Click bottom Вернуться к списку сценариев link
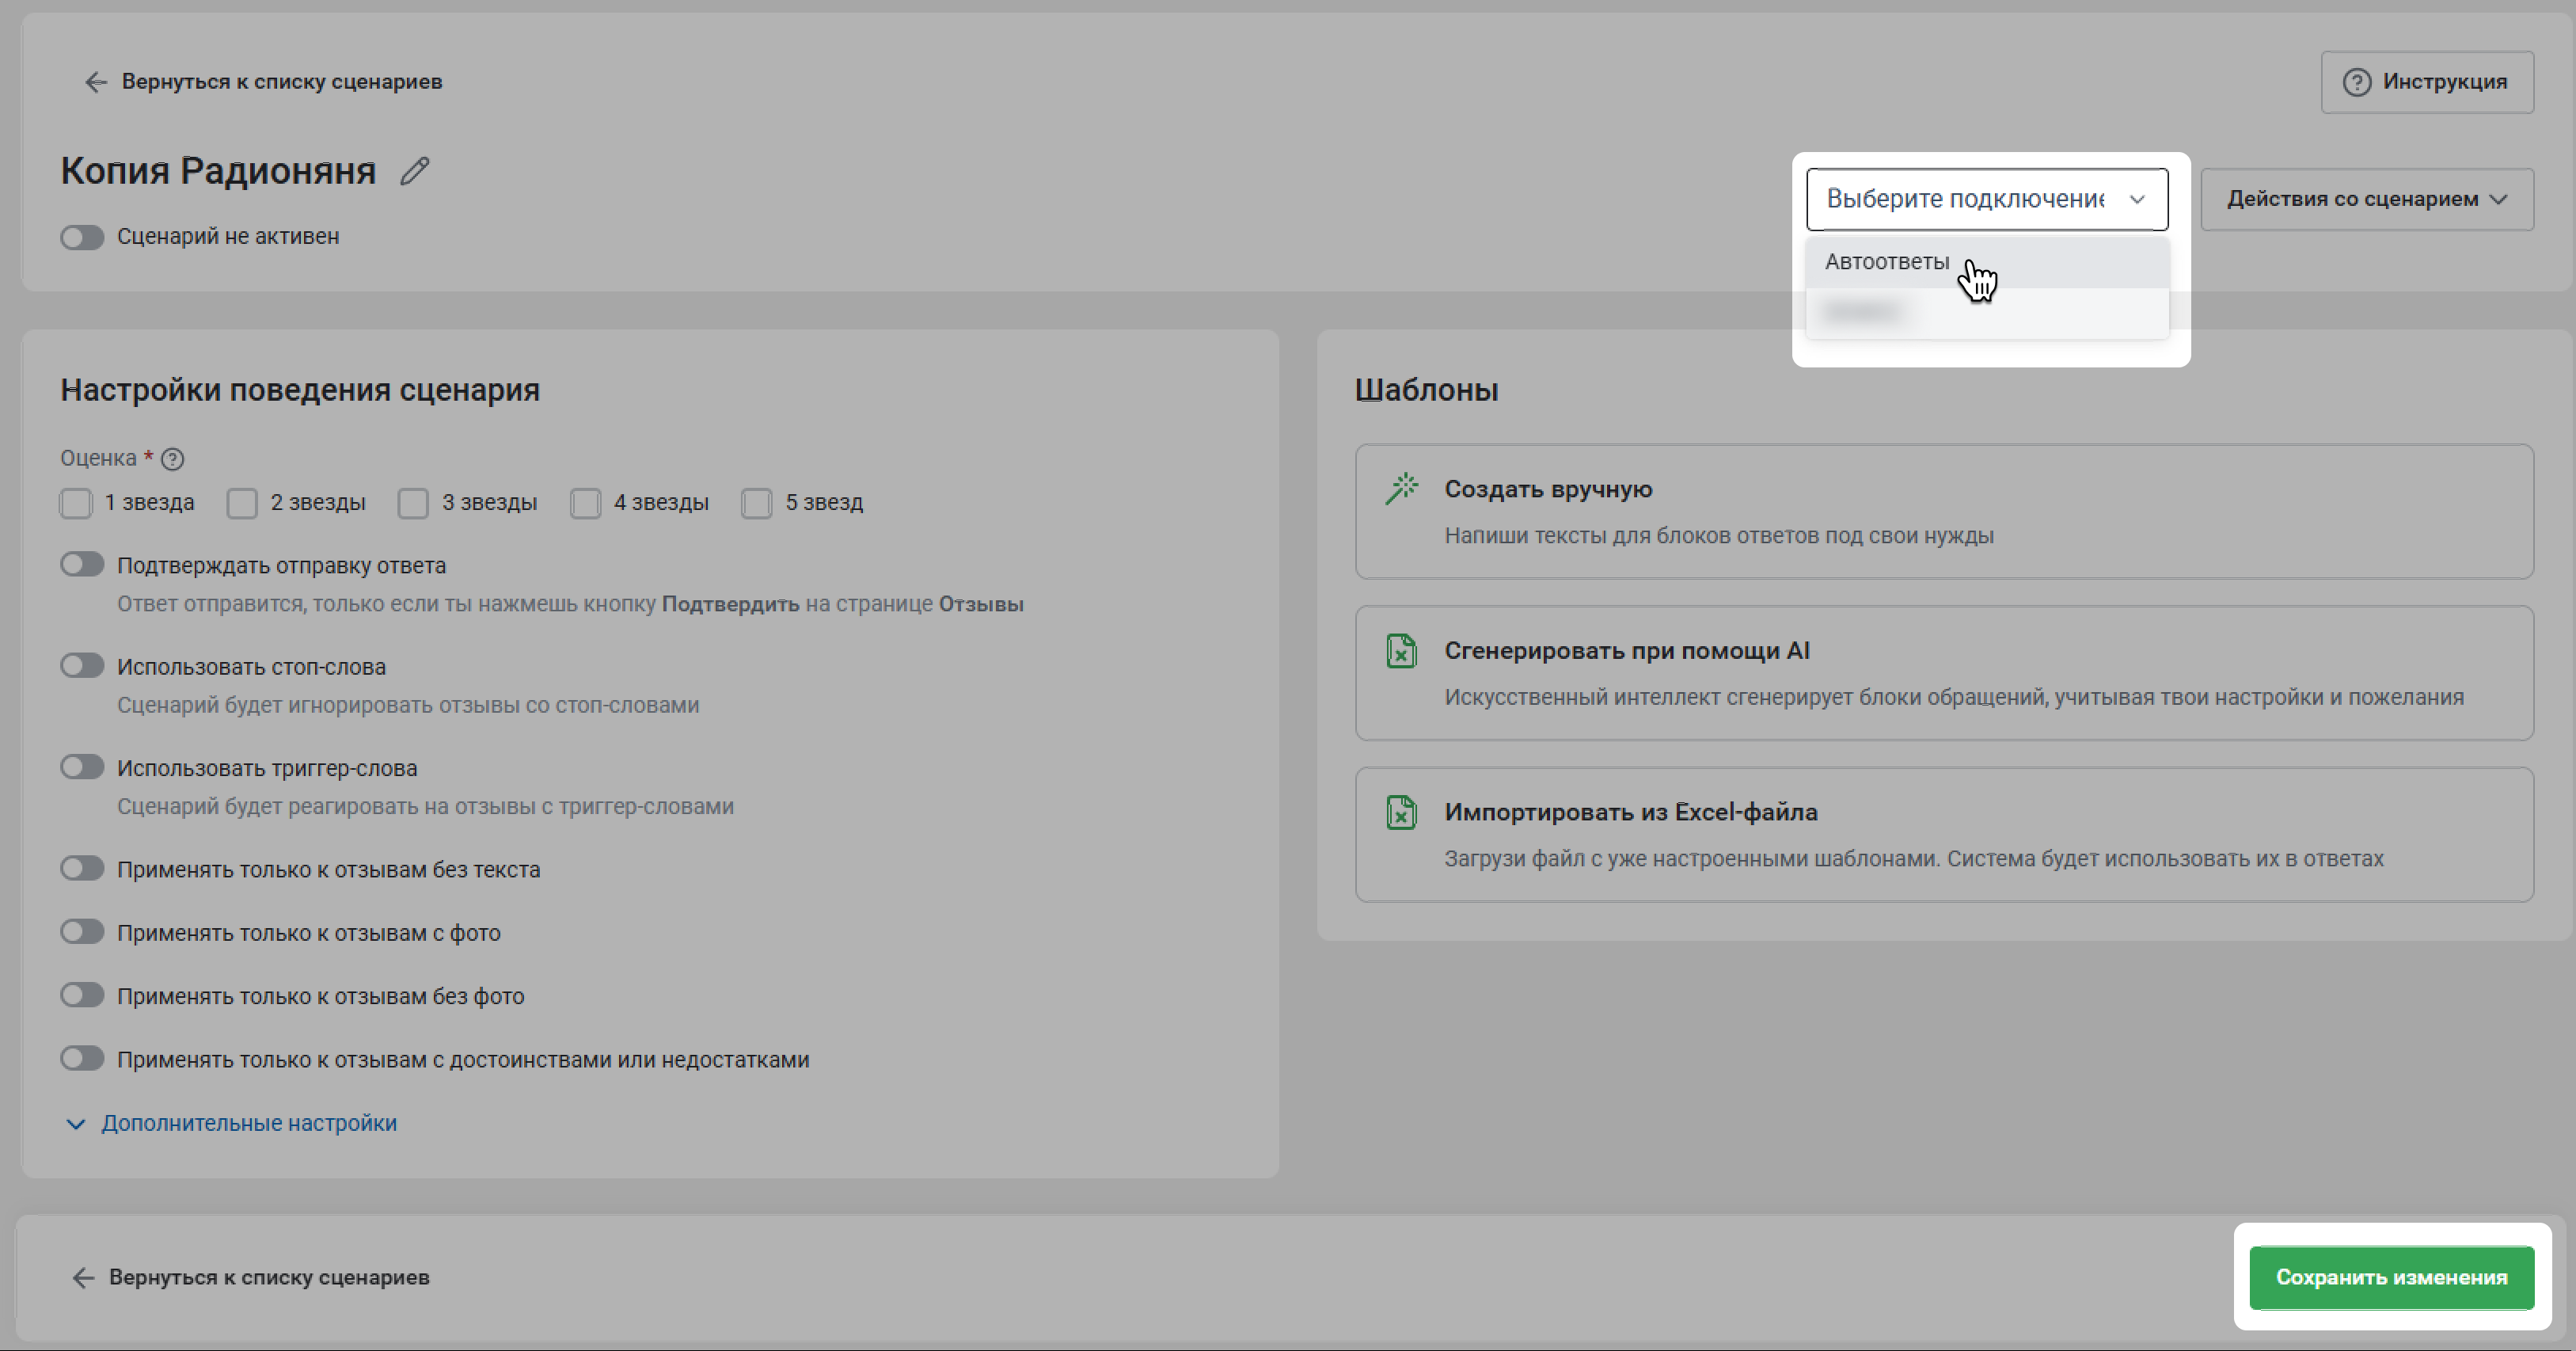 (250, 1277)
